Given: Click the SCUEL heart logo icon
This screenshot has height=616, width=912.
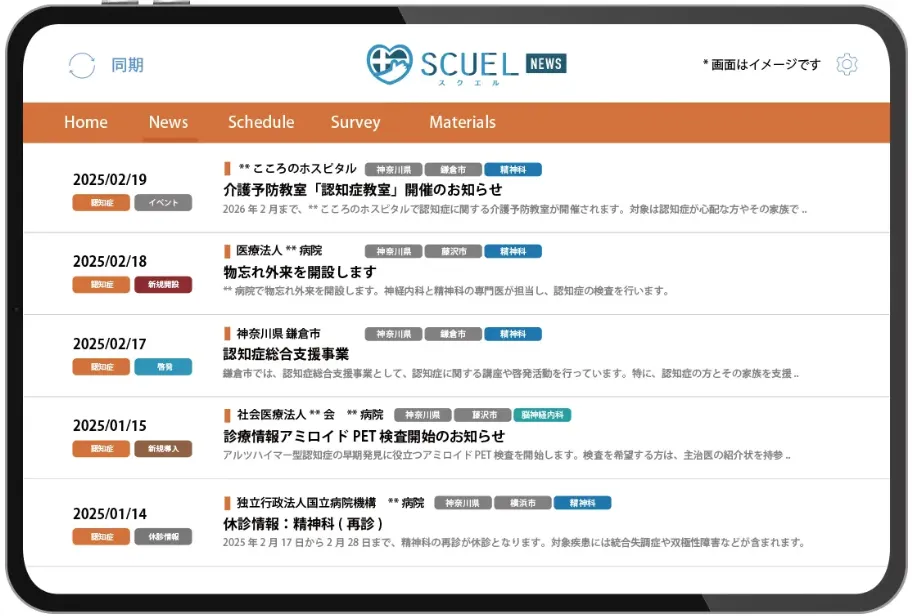Looking at the screenshot, I should tap(389, 64).
